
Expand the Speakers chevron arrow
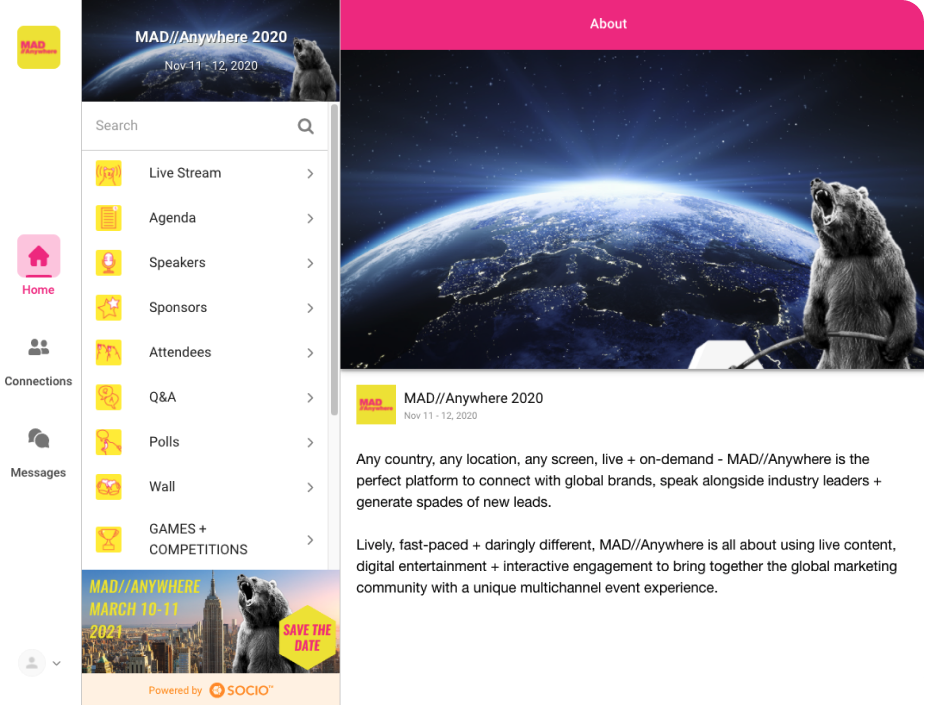tap(310, 263)
